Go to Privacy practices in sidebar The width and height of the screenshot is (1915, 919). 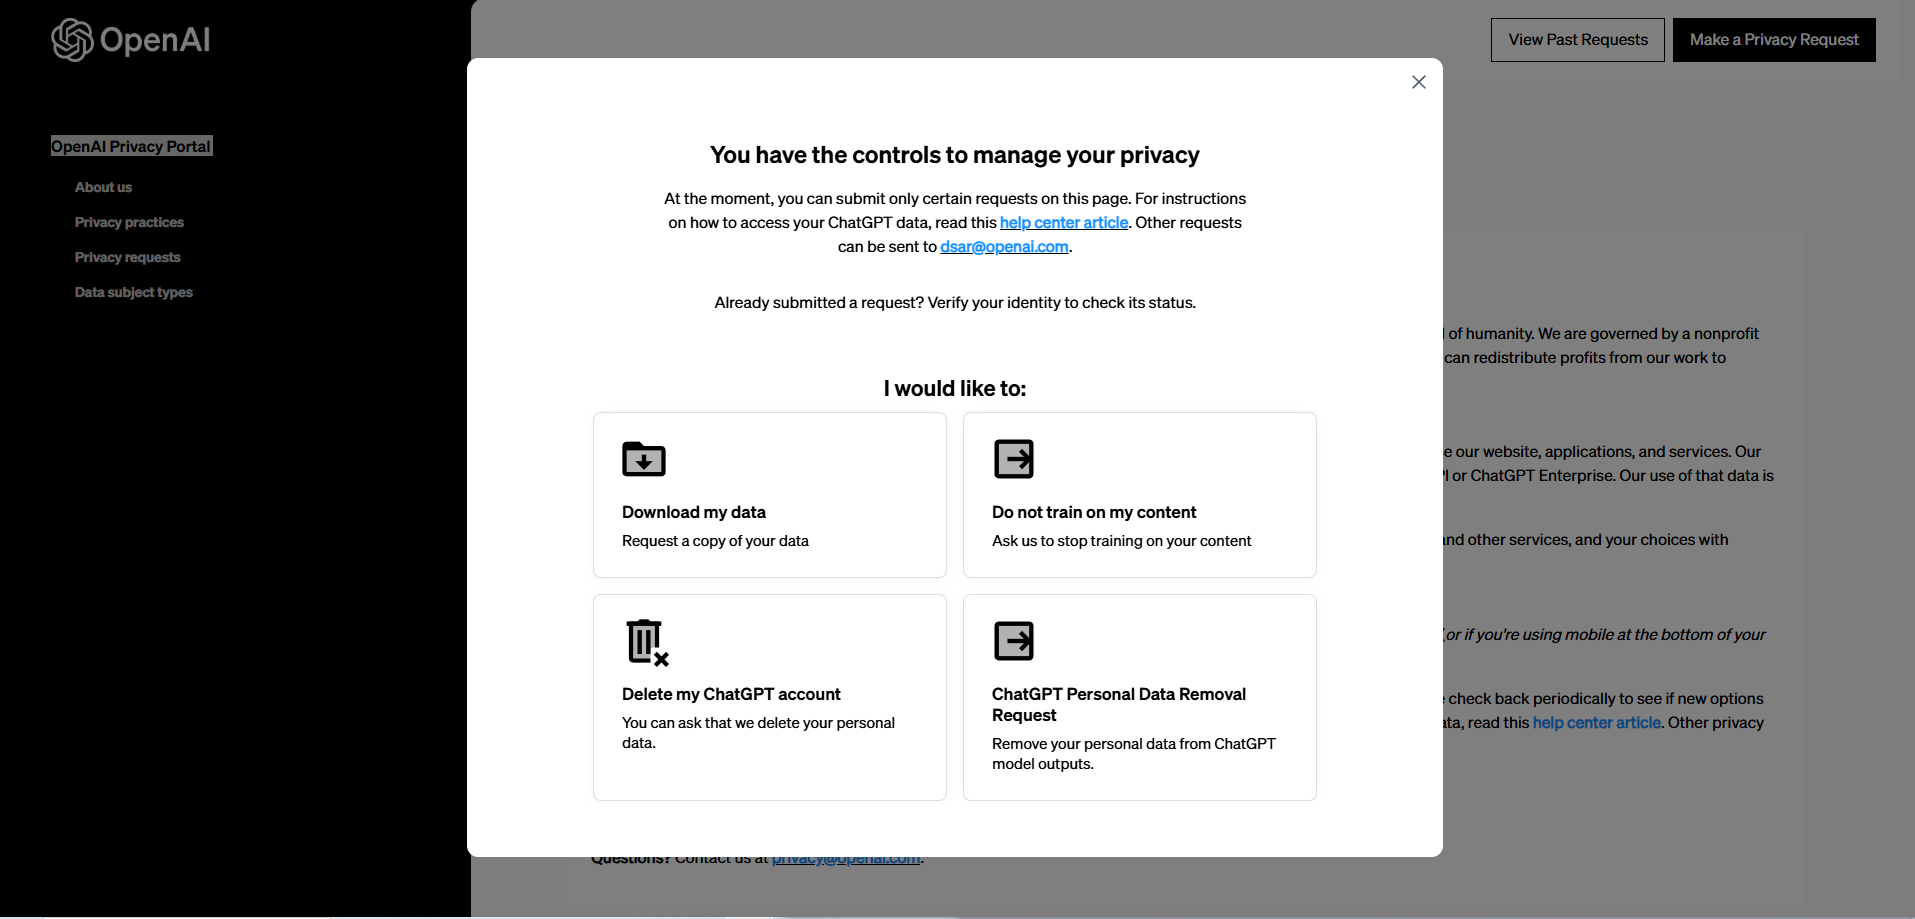tap(129, 222)
